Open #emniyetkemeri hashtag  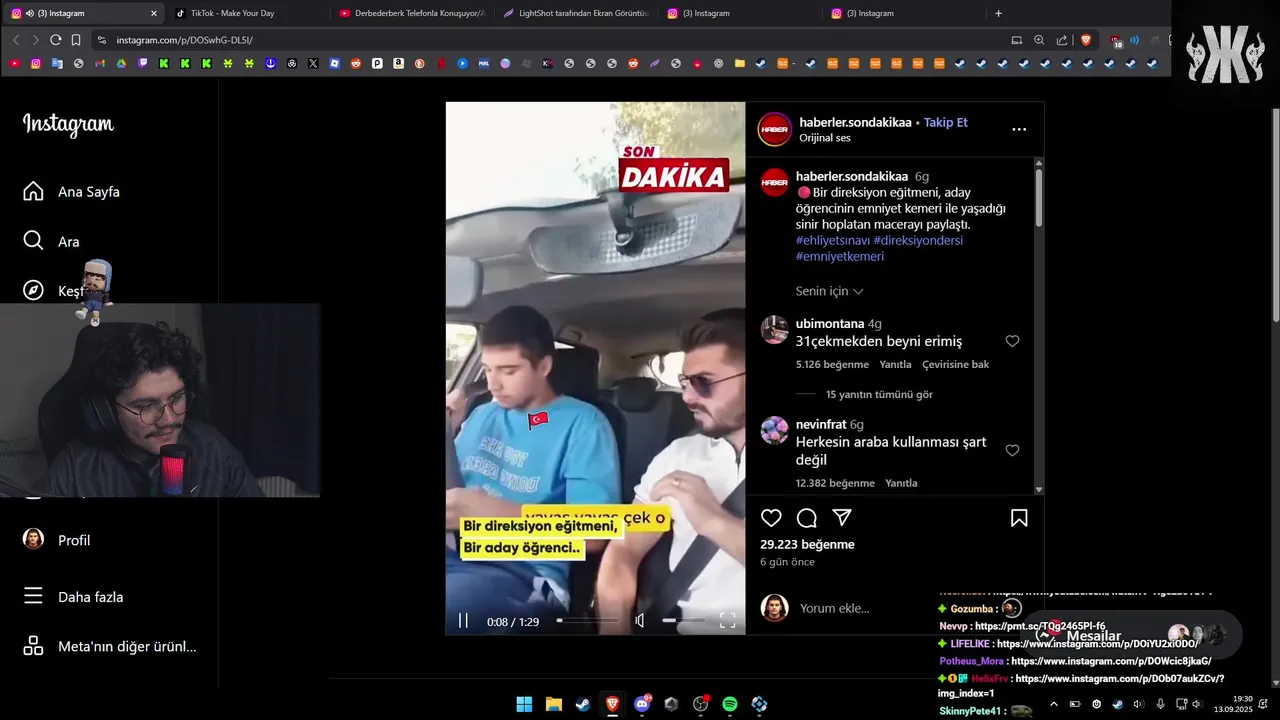coord(840,256)
